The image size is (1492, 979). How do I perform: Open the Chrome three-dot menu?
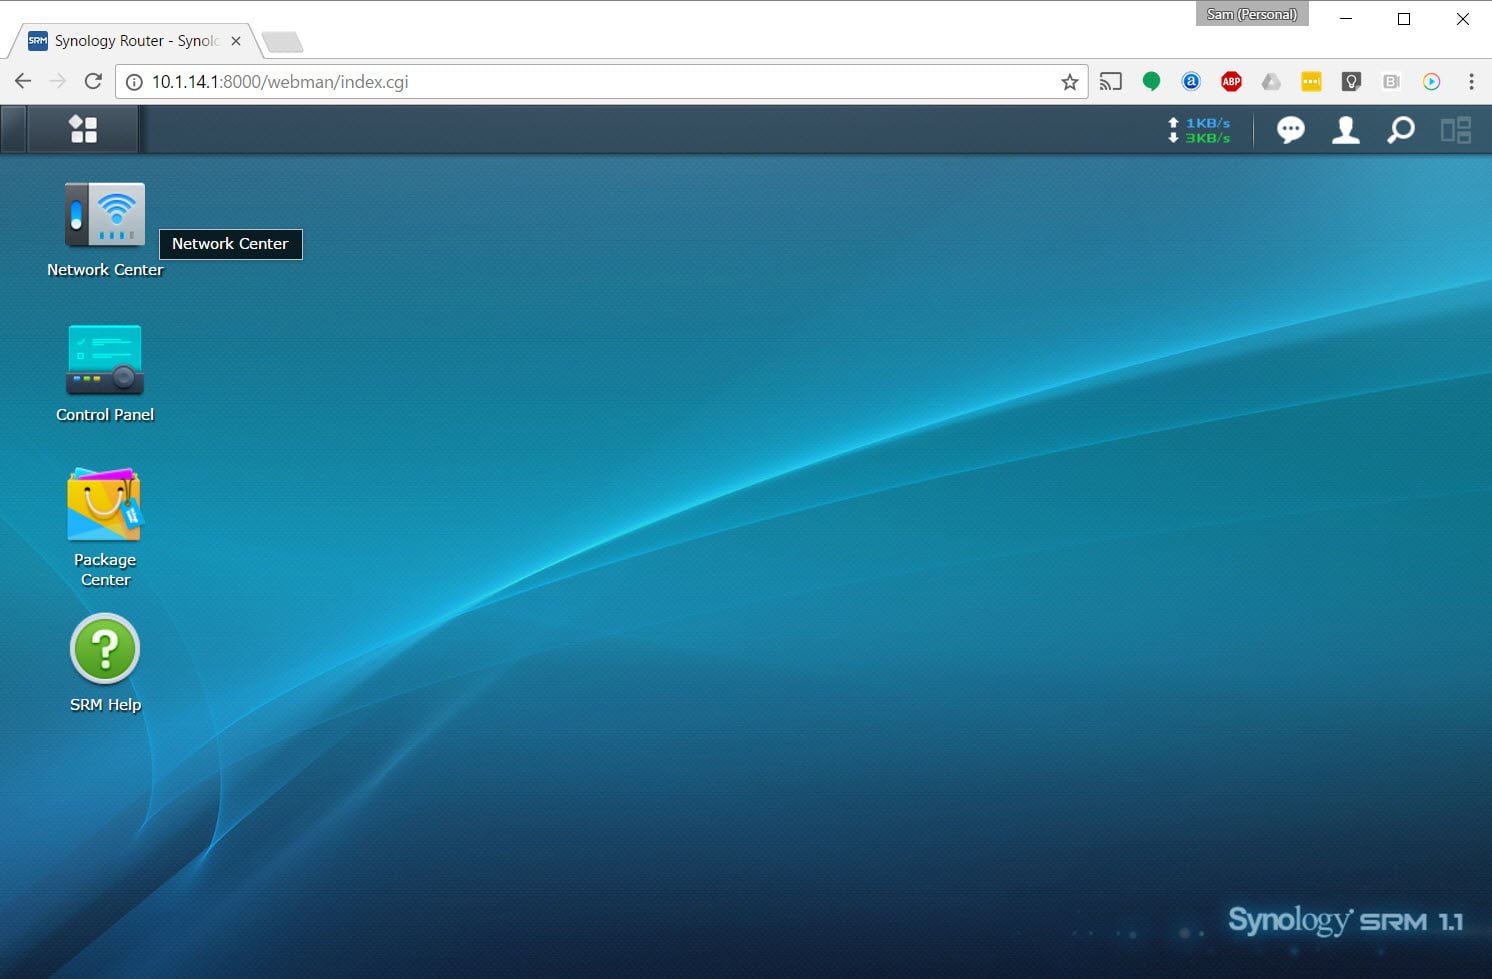1471,82
